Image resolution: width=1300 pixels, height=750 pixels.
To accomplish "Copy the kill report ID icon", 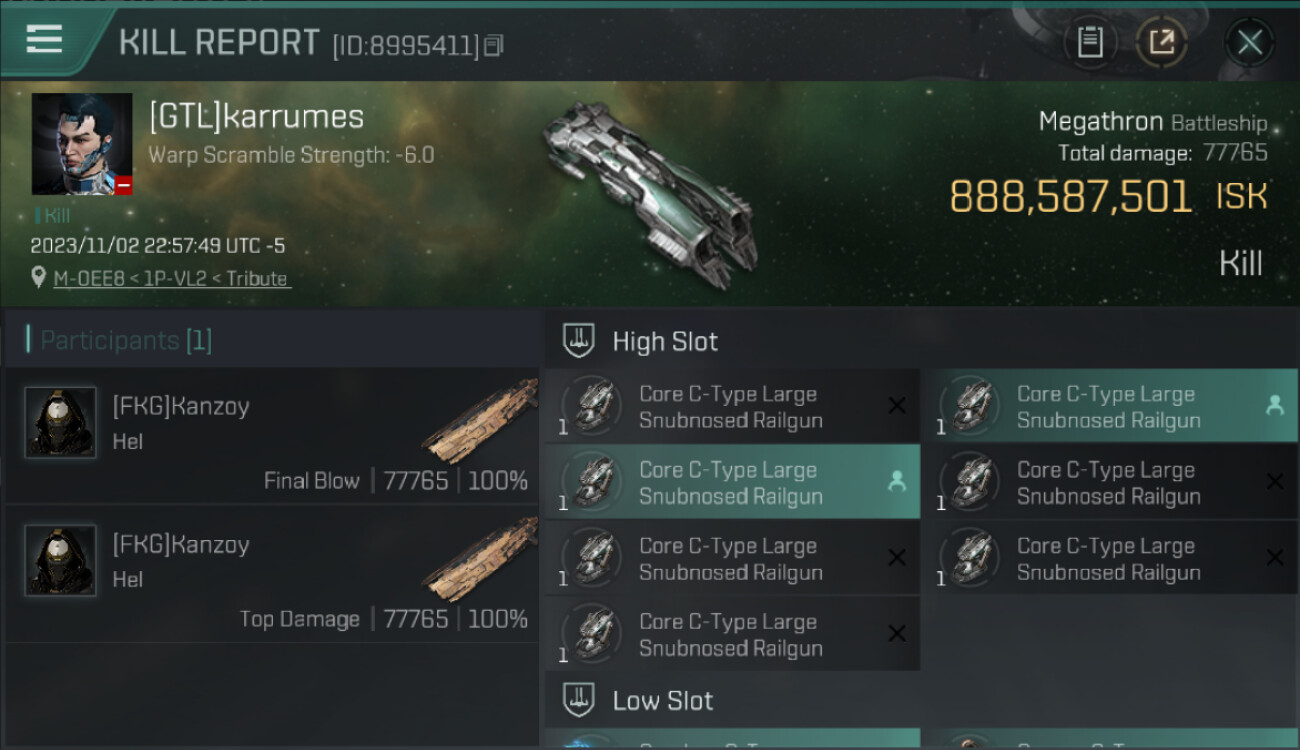I will (x=493, y=45).
